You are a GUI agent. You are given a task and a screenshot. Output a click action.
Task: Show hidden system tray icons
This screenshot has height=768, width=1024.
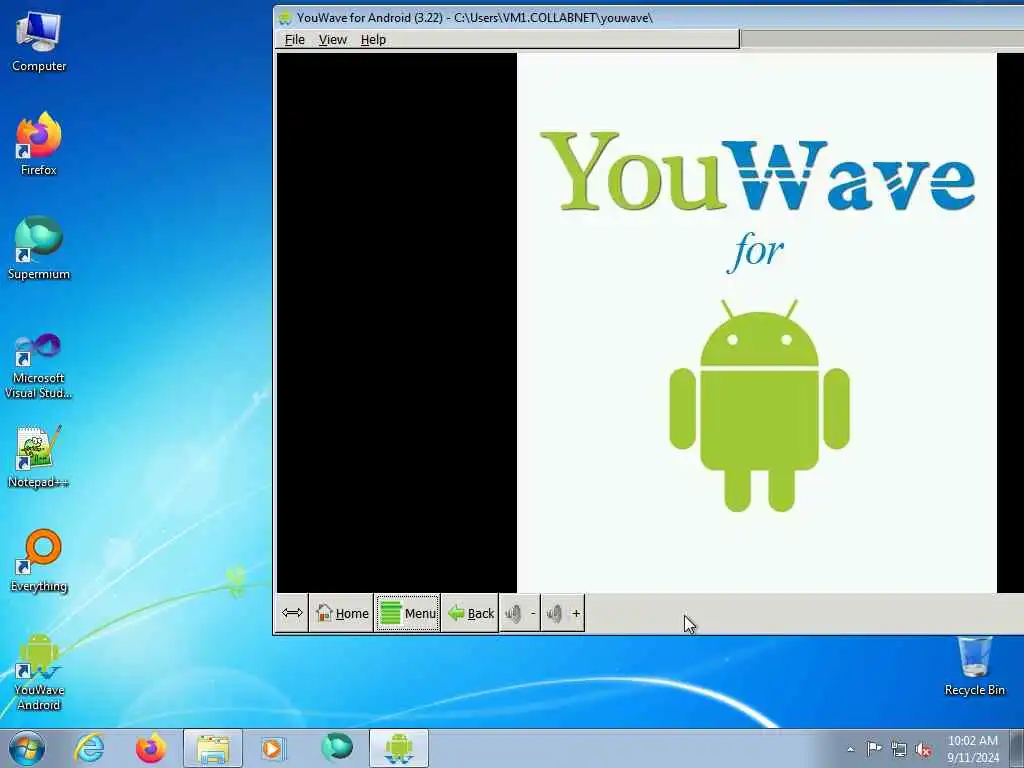[x=850, y=749]
